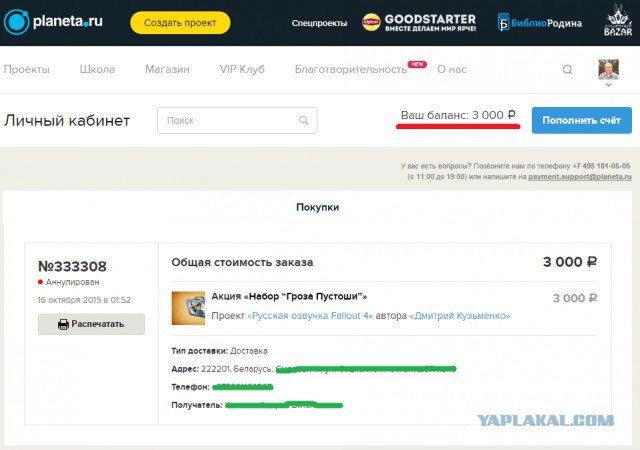This screenshot has width=640, height=450.
Task: Open the БиблиоРодина logo link
Action: pyautogui.click(x=540, y=23)
